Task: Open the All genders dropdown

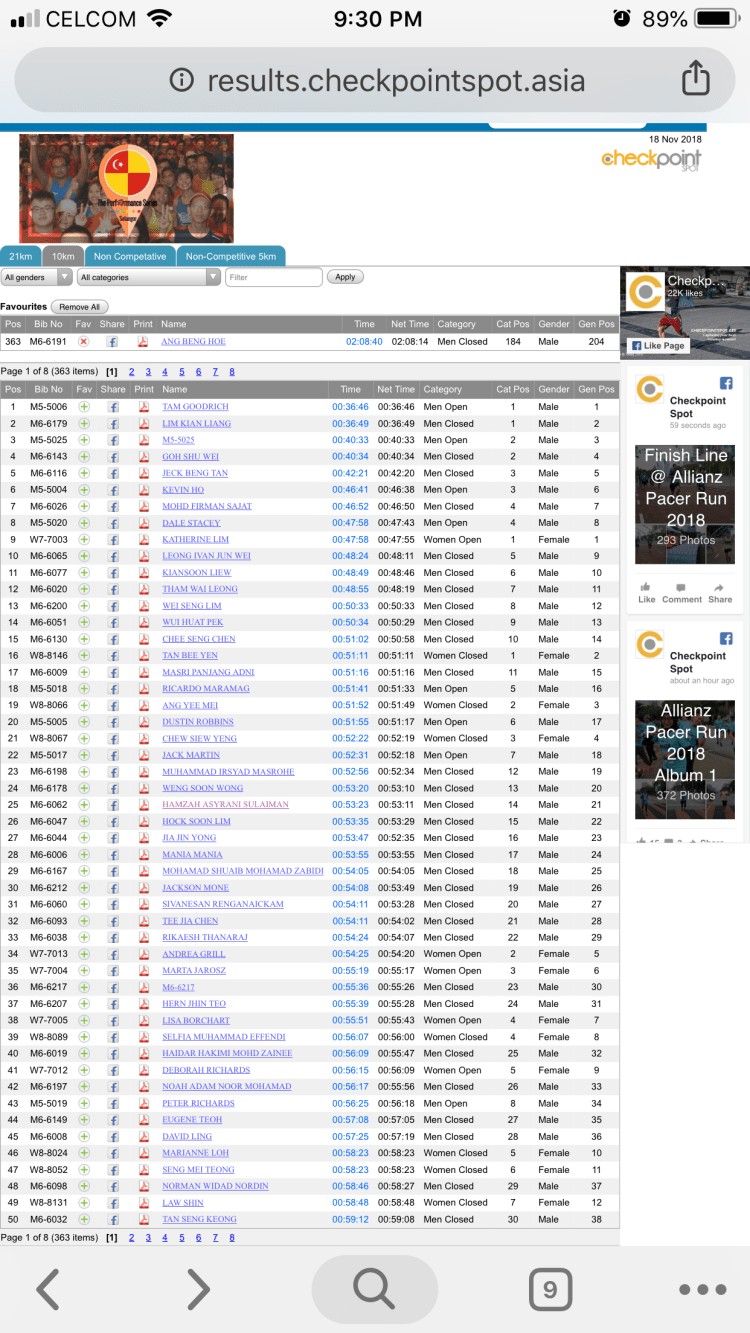Action: pyautogui.click(x=37, y=277)
